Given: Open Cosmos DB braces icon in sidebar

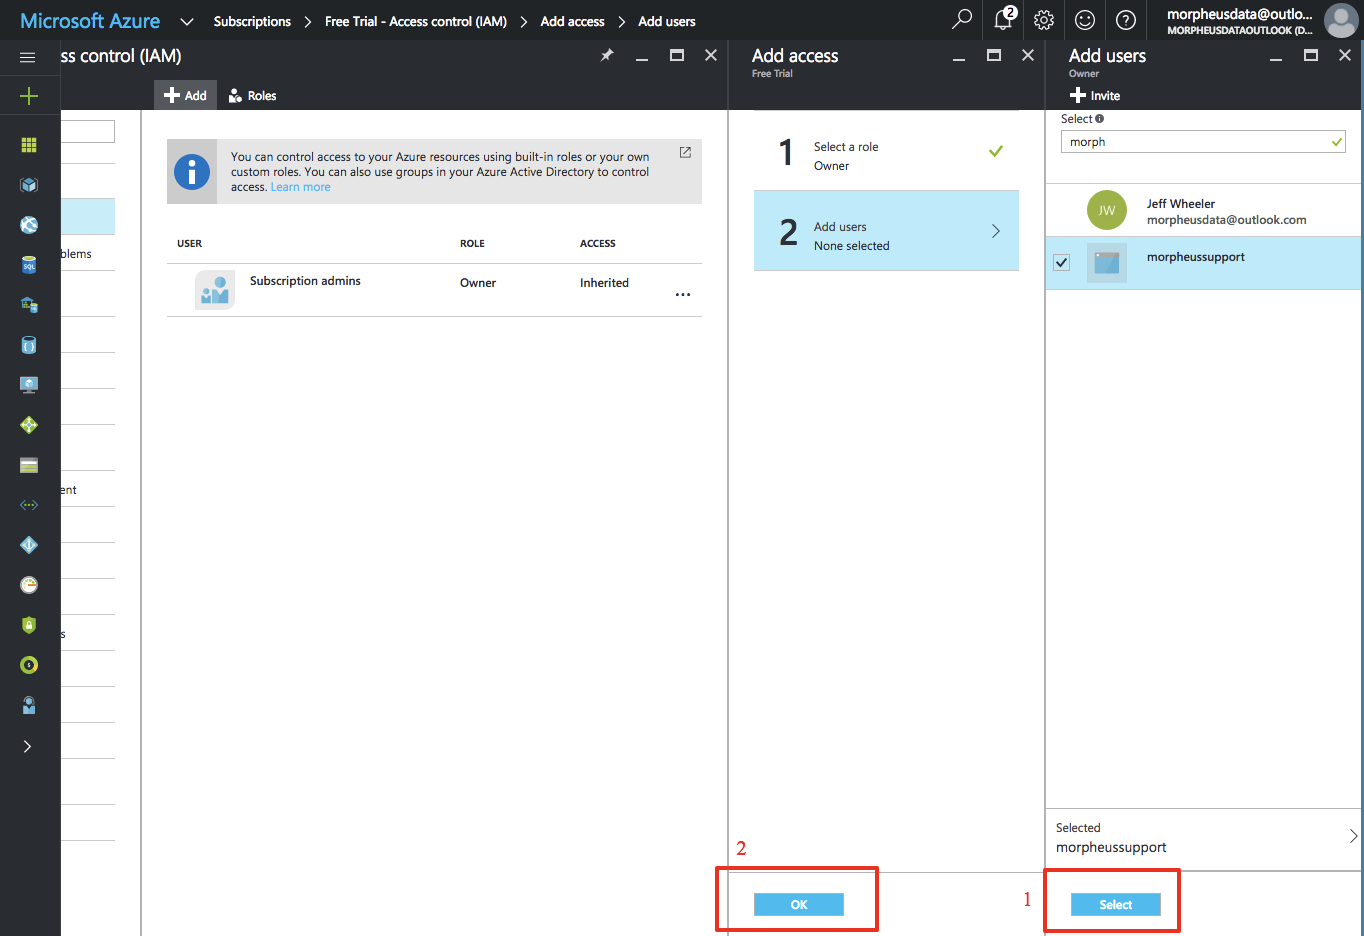Looking at the screenshot, I should [29, 345].
